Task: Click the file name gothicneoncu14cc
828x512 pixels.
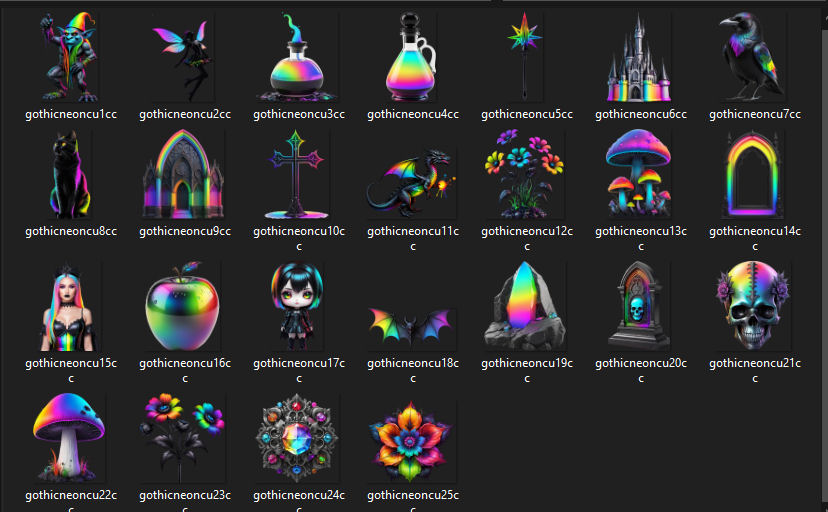Action: click(x=755, y=238)
